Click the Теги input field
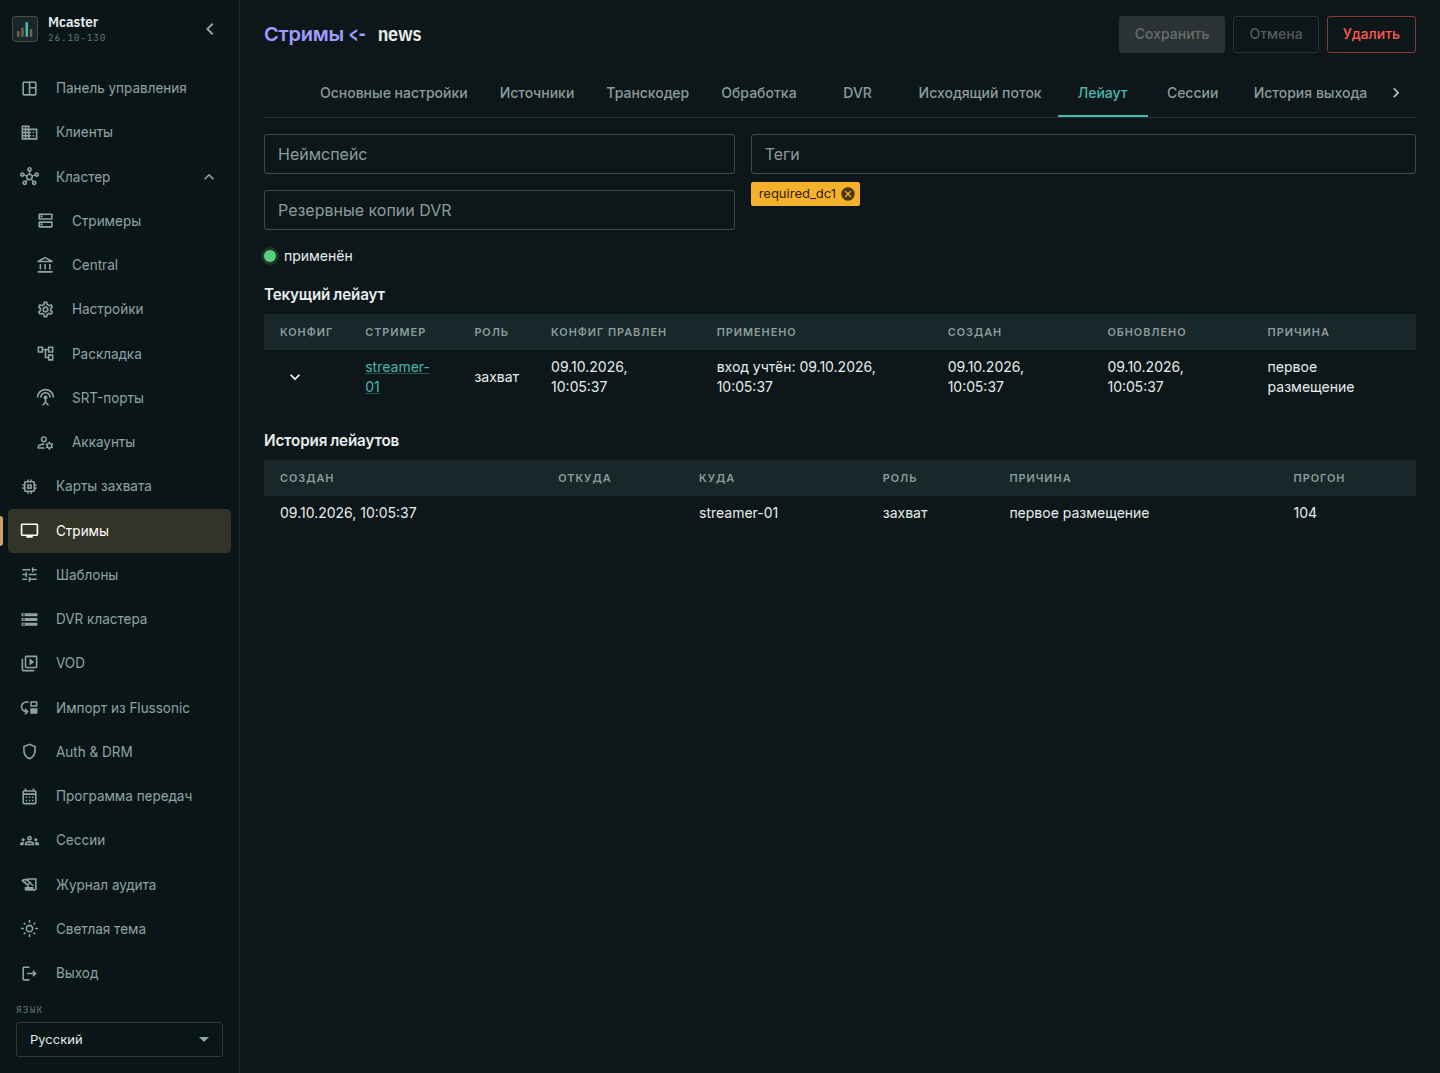 [1083, 154]
